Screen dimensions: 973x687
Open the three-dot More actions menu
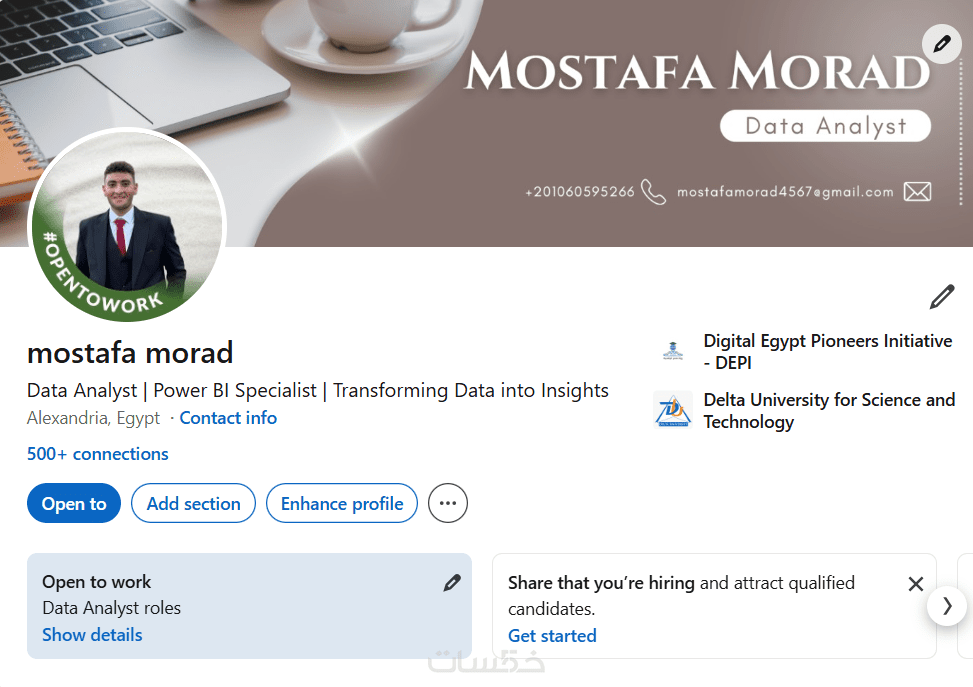coord(447,503)
